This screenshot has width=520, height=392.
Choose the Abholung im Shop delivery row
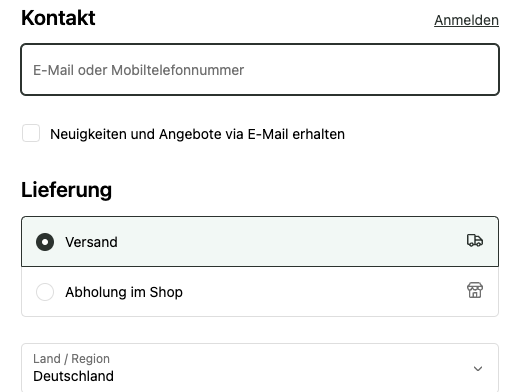(x=260, y=292)
